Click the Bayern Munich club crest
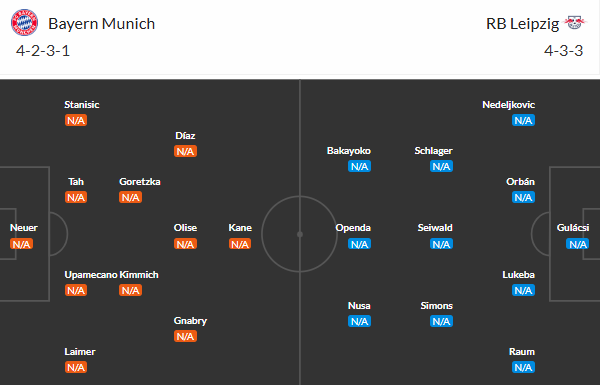 click(24, 23)
